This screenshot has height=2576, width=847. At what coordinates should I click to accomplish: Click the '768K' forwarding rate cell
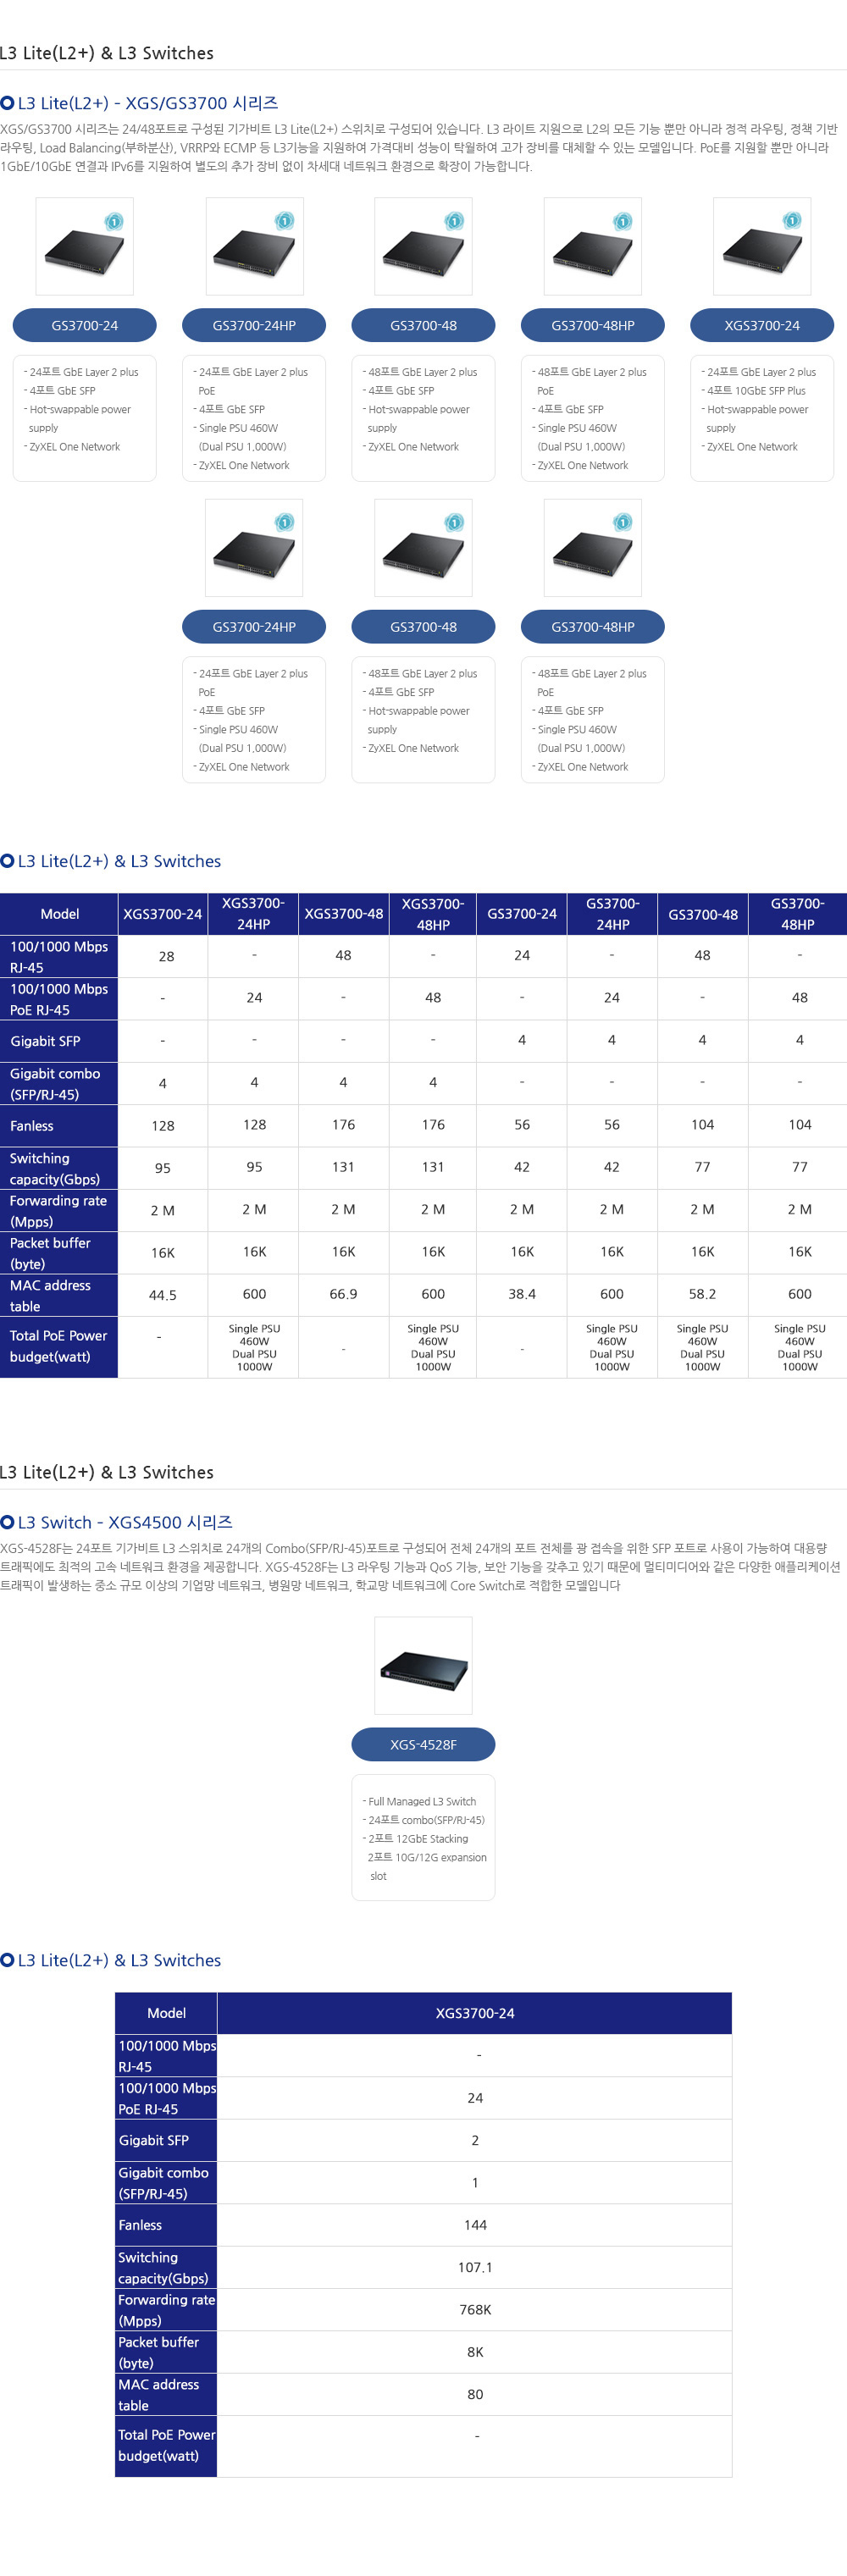pyautogui.click(x=475, y=2310)
